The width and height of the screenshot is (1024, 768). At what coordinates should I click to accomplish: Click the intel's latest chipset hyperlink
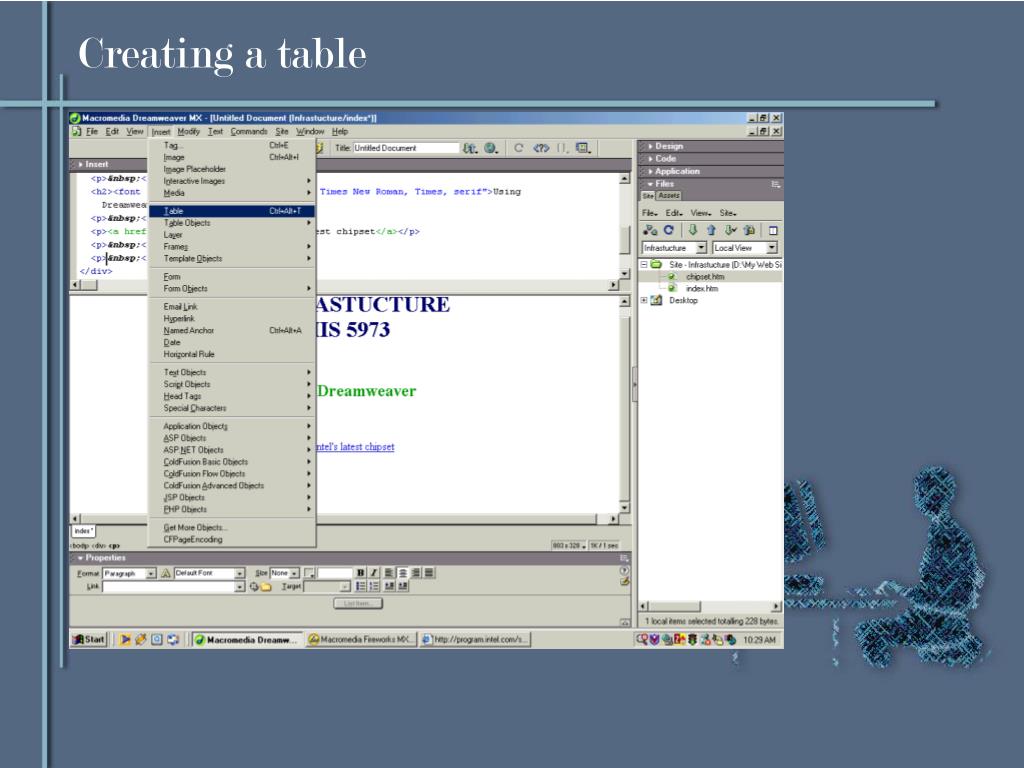click(355, 447)
